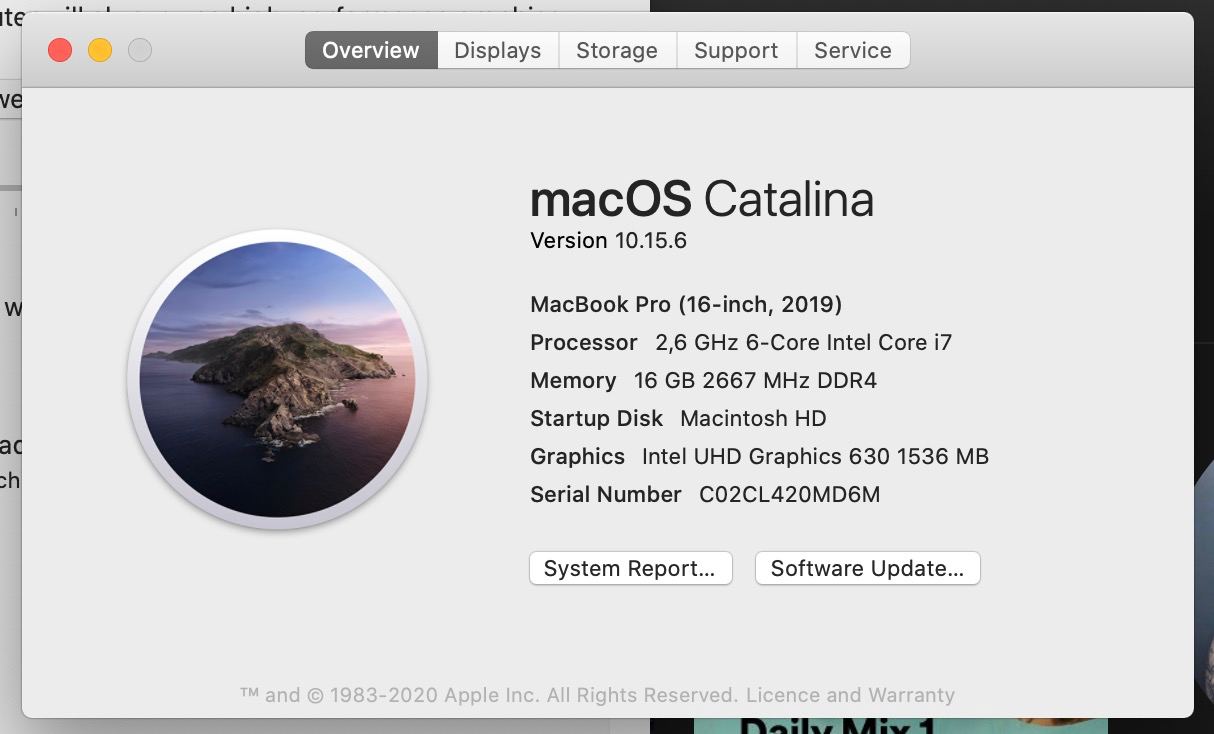Click the macOS Catalina island image
The width and height of the screenshot is (1214, 734).
pyautogui.click(x=277, y=379)
